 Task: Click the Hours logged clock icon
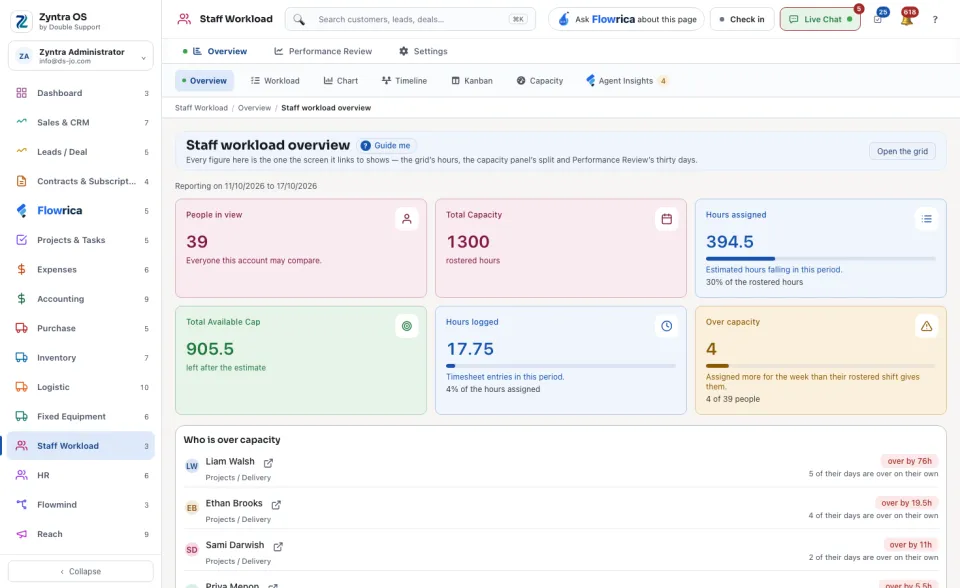(667, 326)
